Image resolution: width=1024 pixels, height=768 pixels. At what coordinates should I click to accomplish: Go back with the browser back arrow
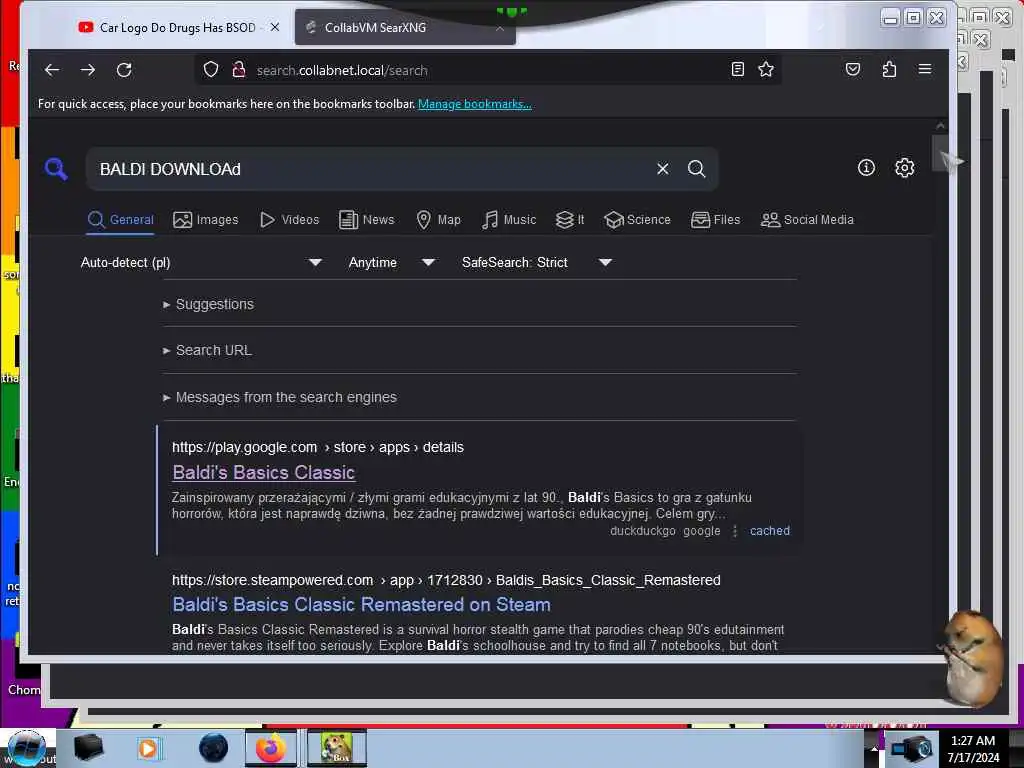coord(52,70)
